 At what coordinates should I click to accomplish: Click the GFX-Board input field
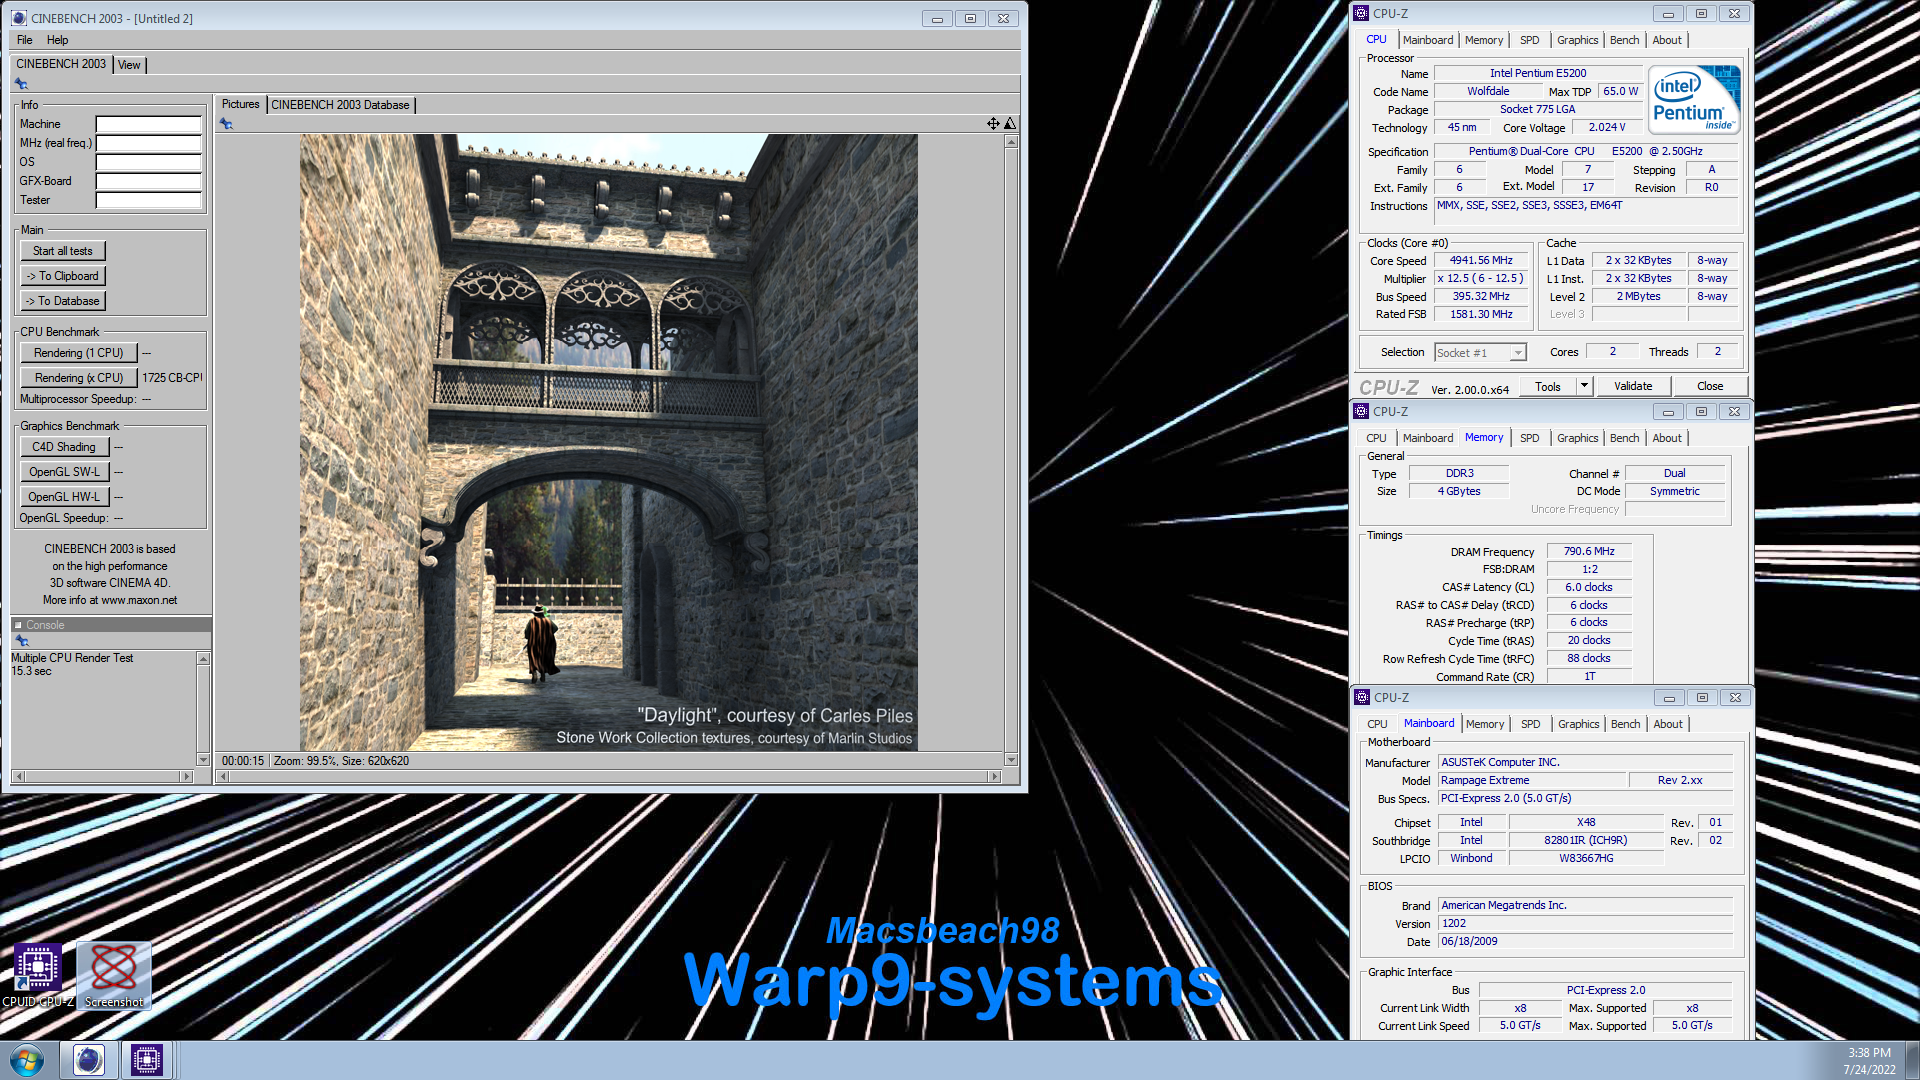(149, 181)
